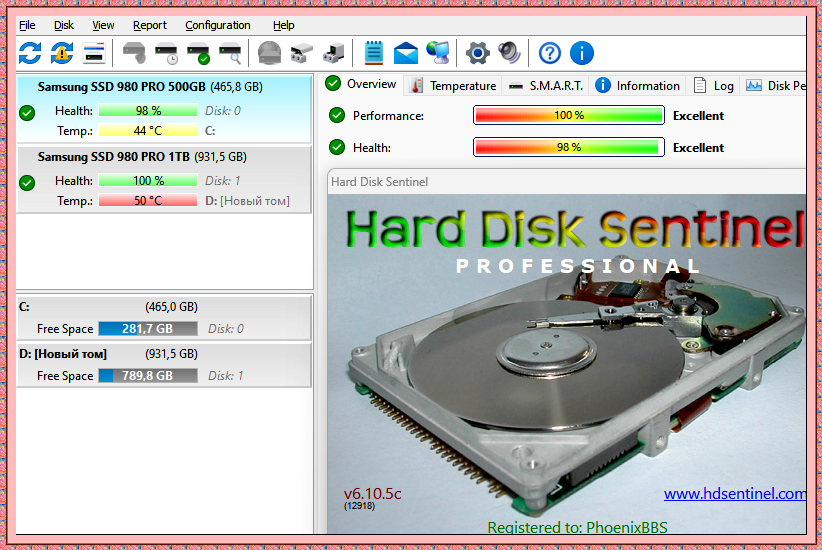Switch to the Temperature tab
The image size is (822, 550).
453,85
